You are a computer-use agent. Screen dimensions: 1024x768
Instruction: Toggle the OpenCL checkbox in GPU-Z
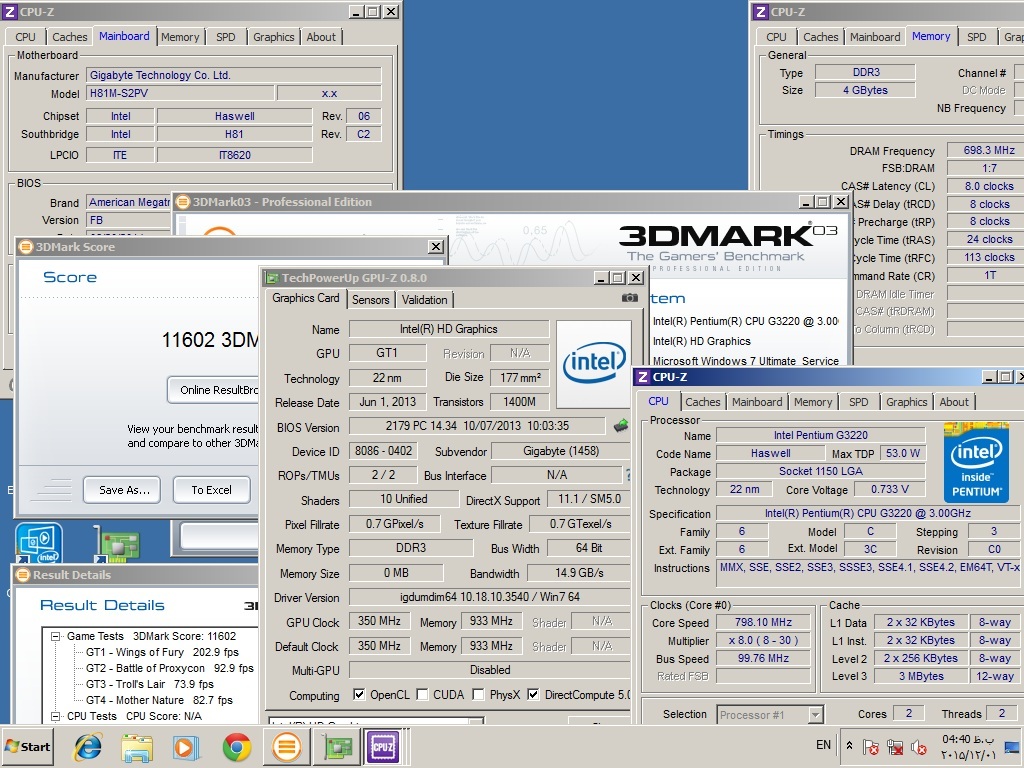tap(359, 694)
